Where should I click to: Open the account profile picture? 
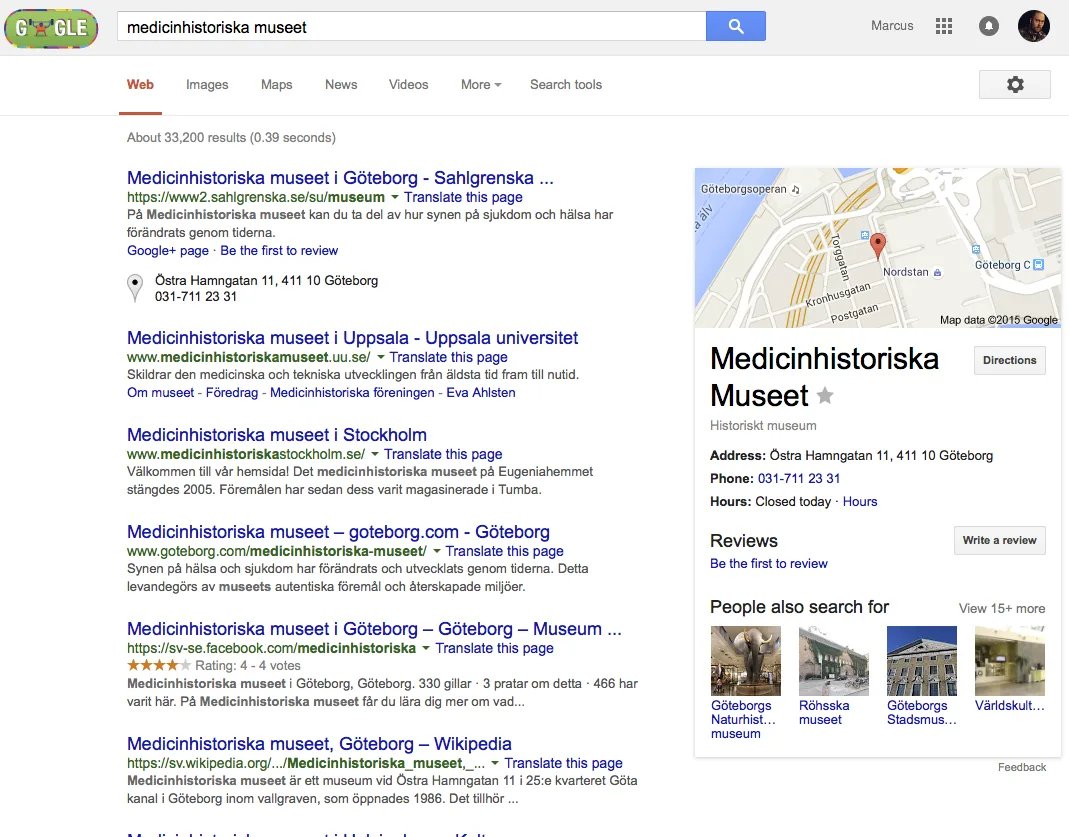tap(1034, 26)
